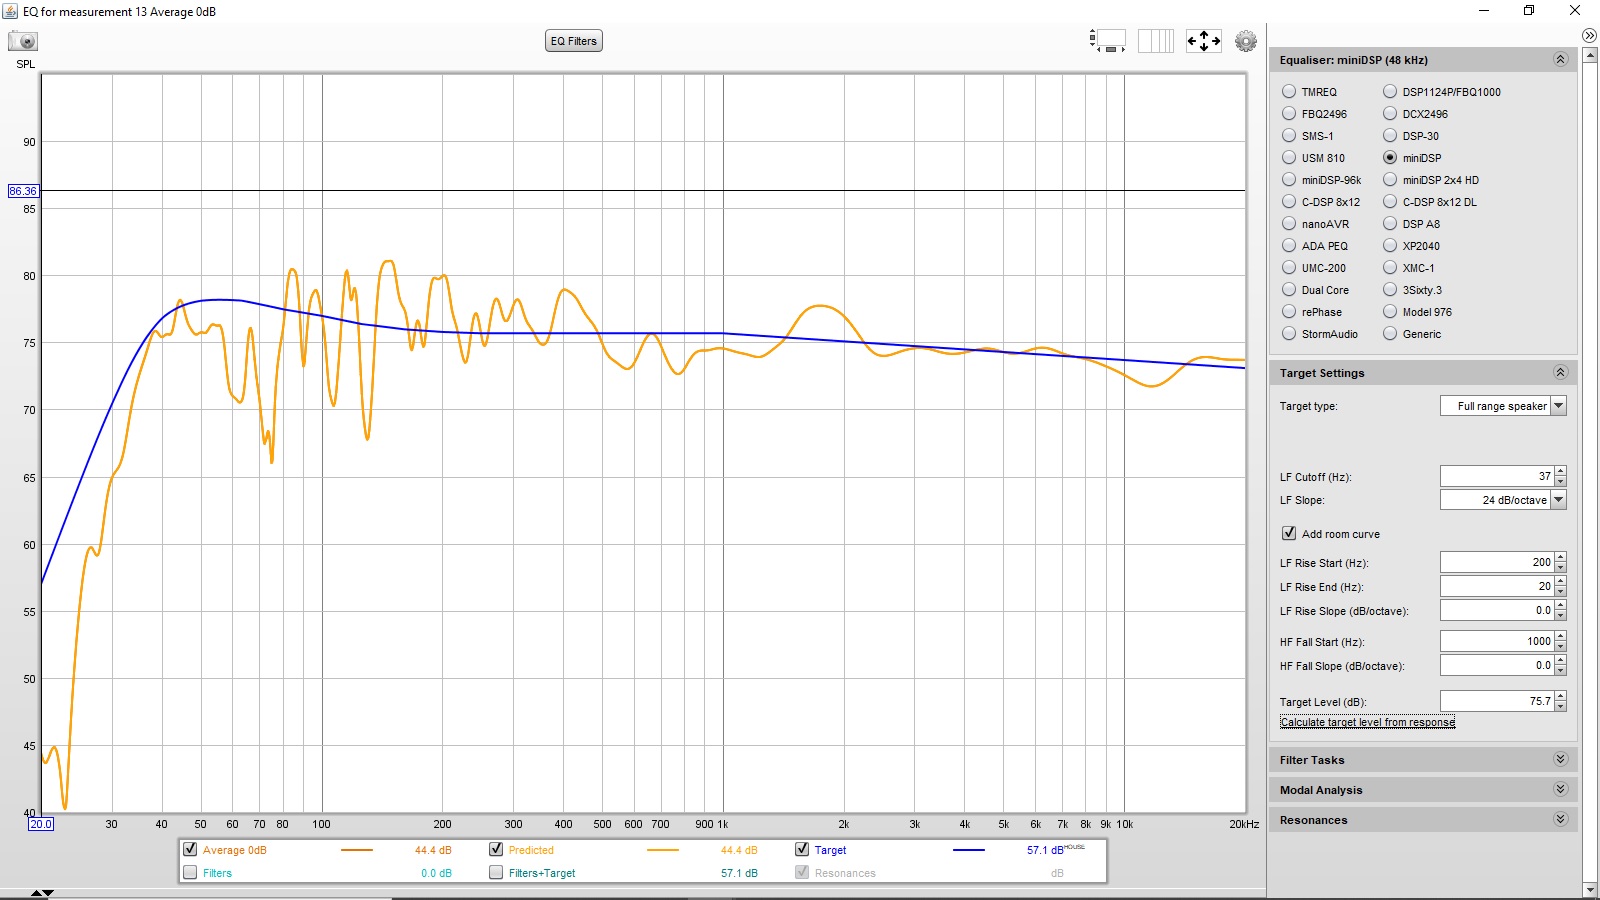Viewport: 1600px width, 900px height.
Task: Collapse side panel with double-arrow icon
Action: [1589, 35]
